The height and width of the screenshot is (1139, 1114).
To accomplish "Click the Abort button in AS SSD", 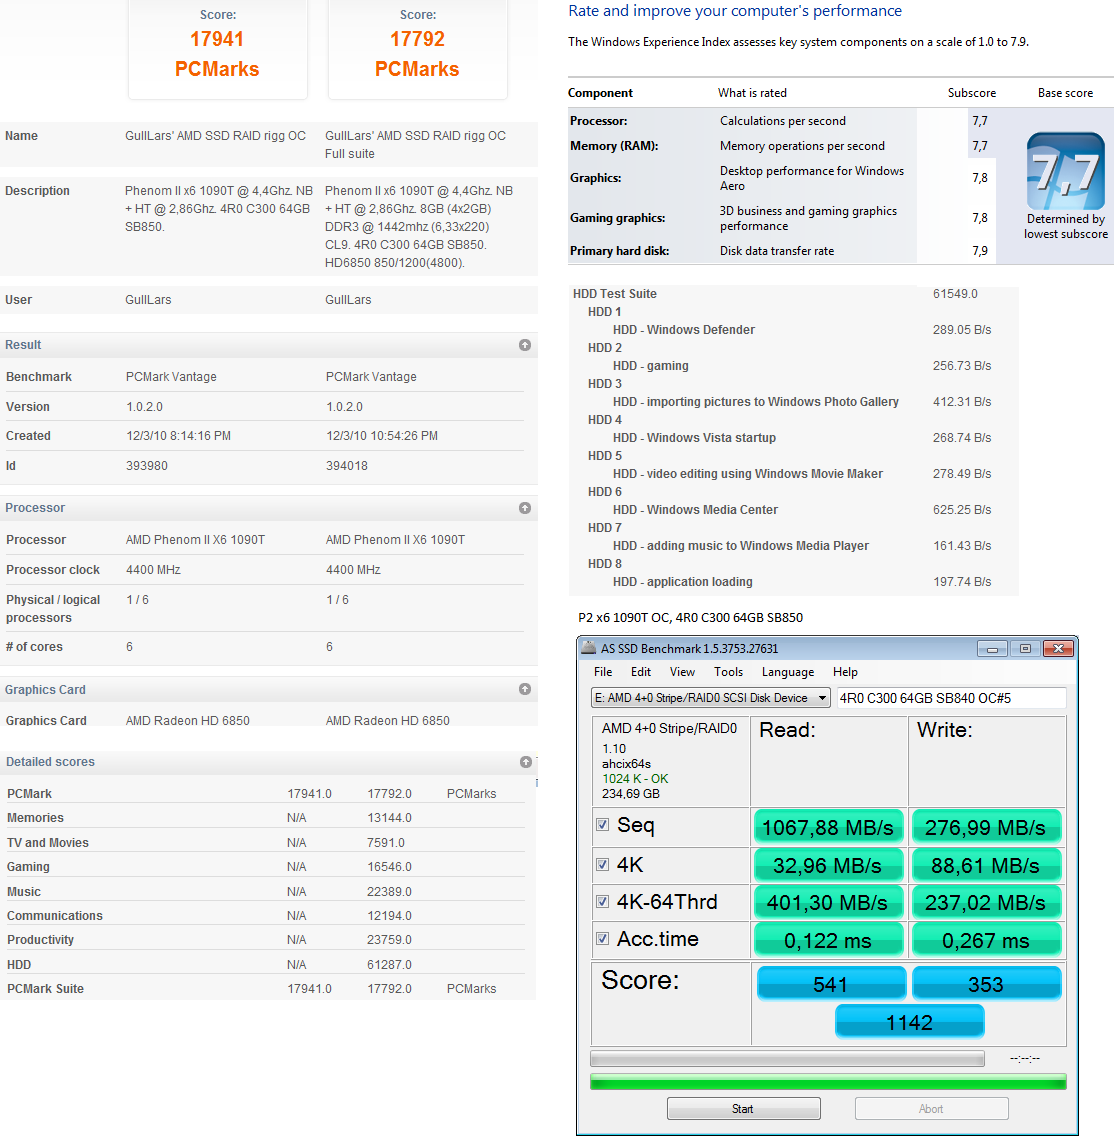I will click(932, 1108).
